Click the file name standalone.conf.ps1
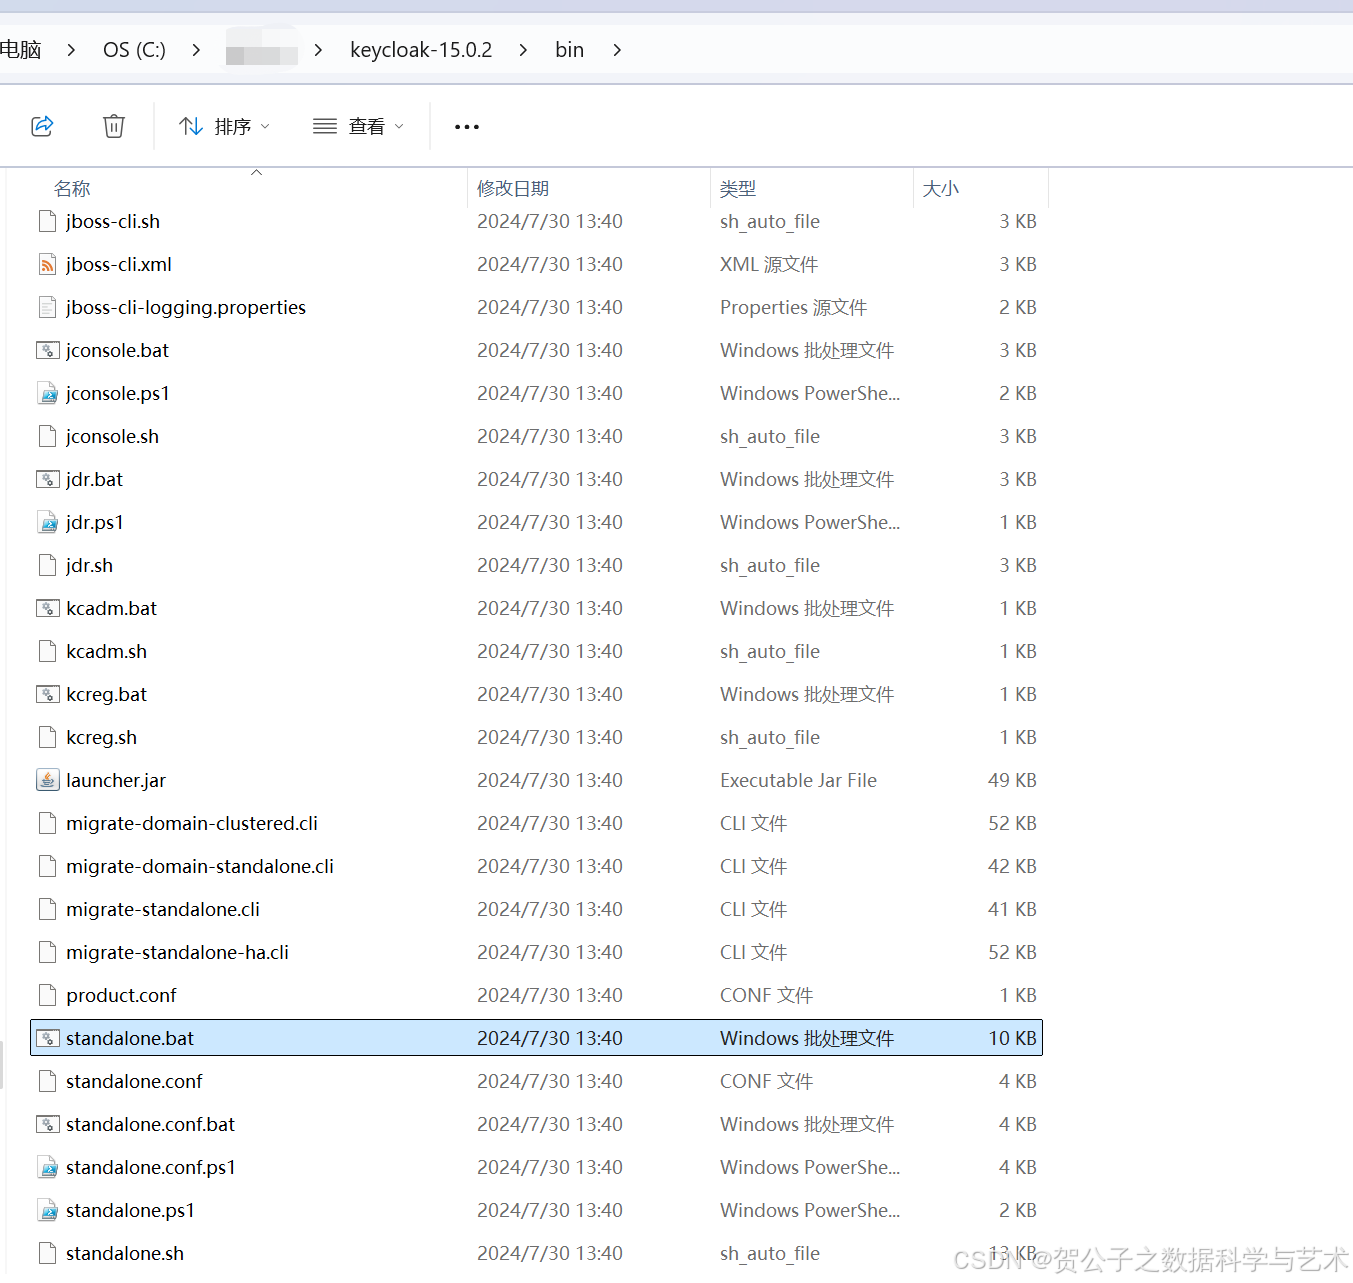This screenshot has width=1353, height=1283. (x=151, y=1167)
